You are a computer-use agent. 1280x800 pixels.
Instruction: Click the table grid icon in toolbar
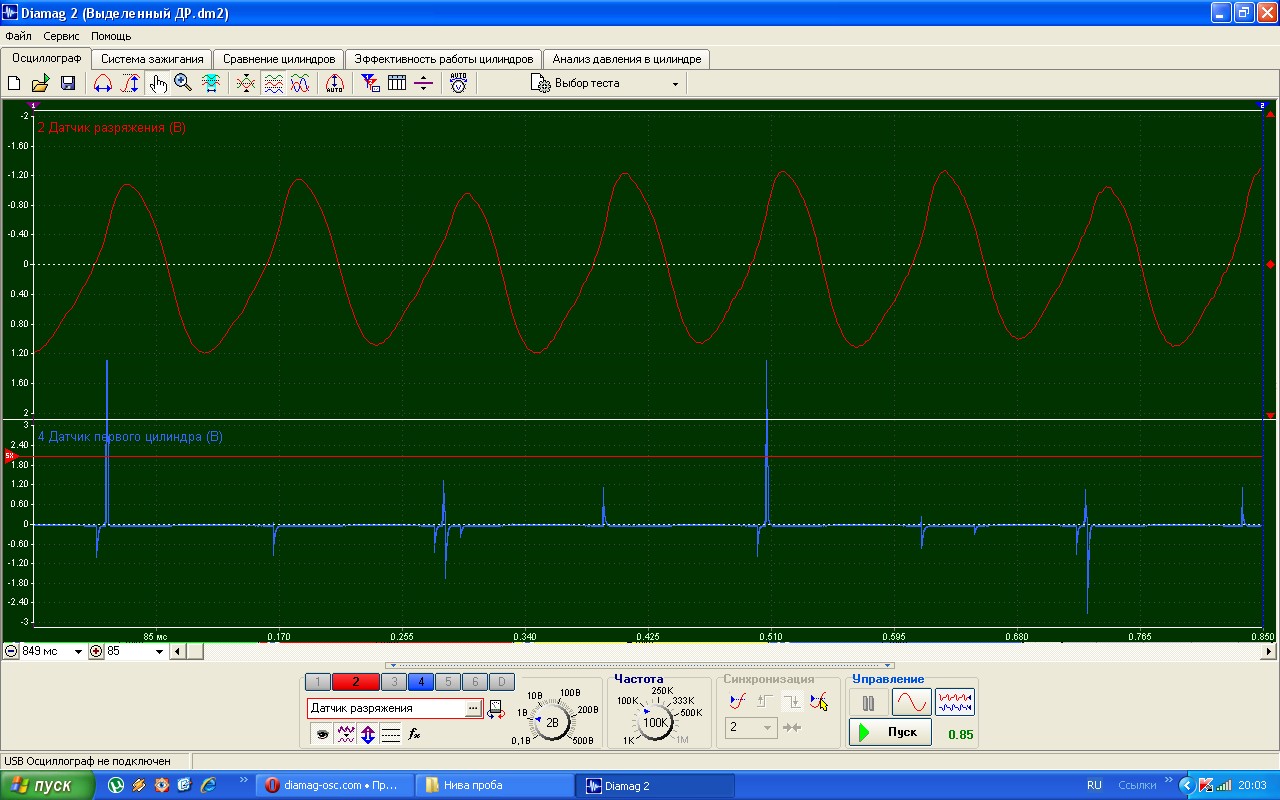[x=397, y=83]
